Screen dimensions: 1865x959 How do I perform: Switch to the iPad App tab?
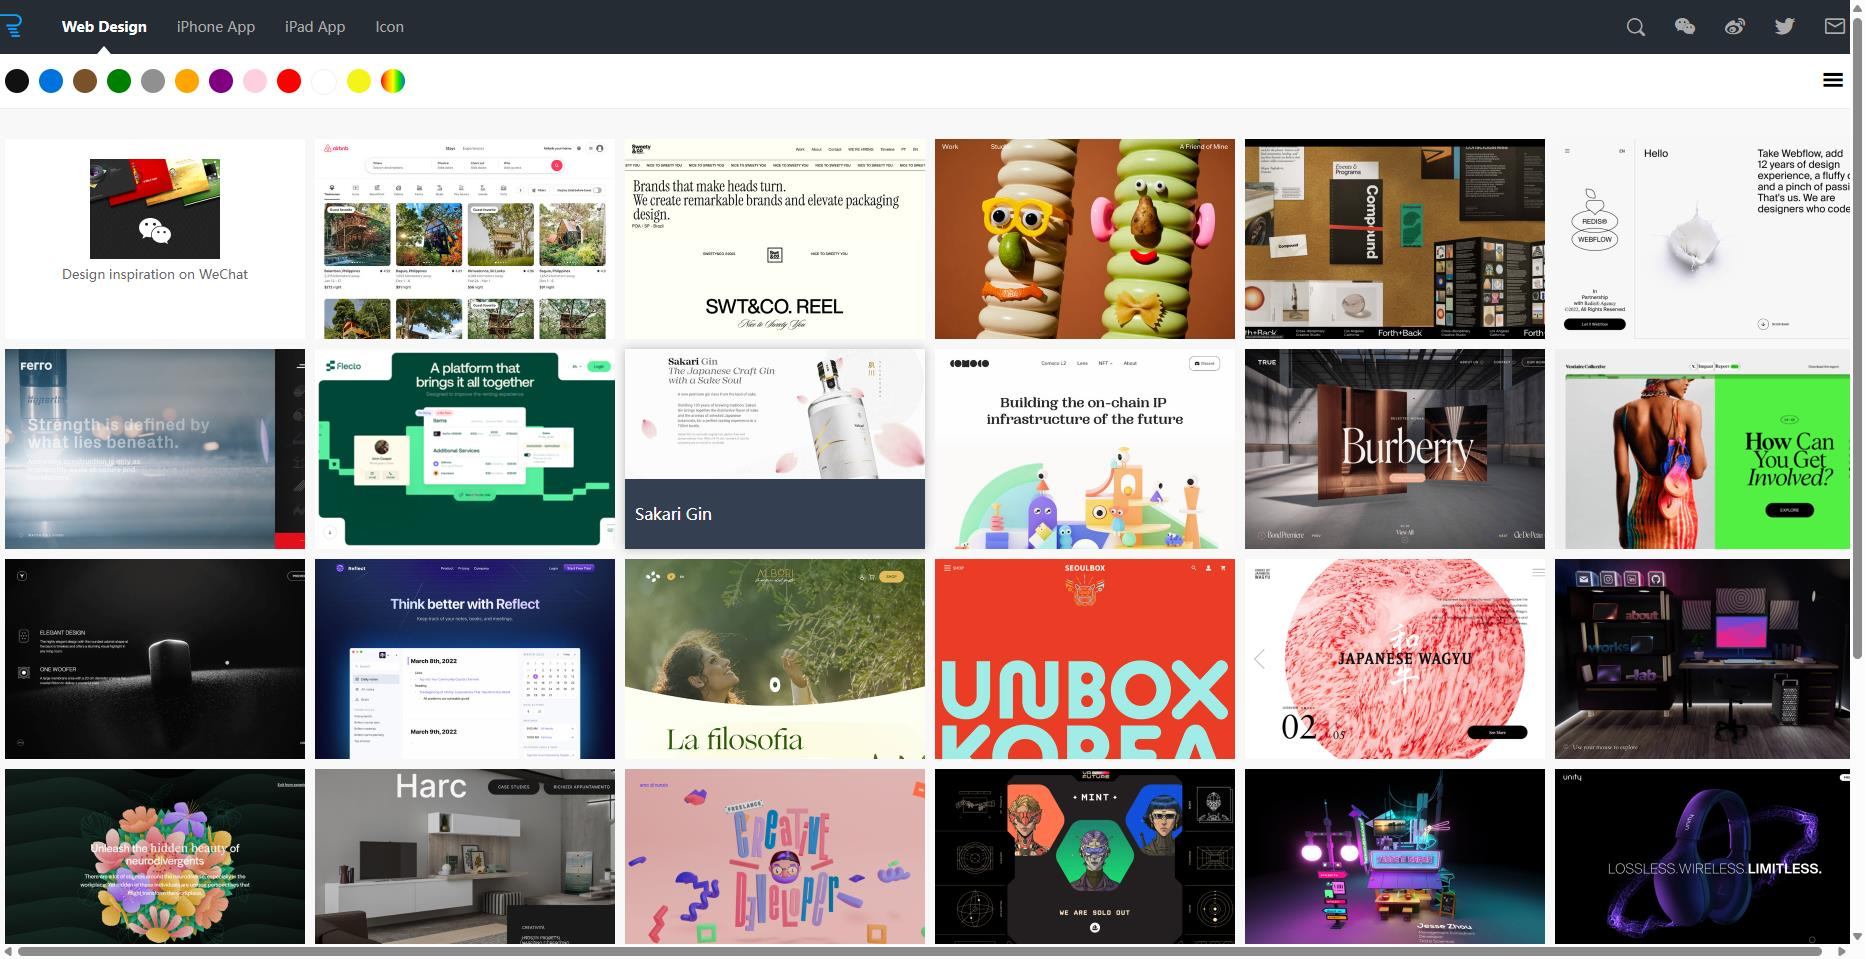point(315,27)
